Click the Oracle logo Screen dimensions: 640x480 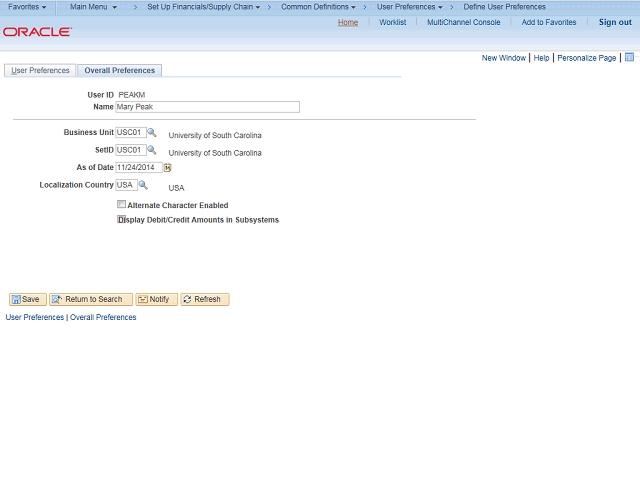click(38, 32)
